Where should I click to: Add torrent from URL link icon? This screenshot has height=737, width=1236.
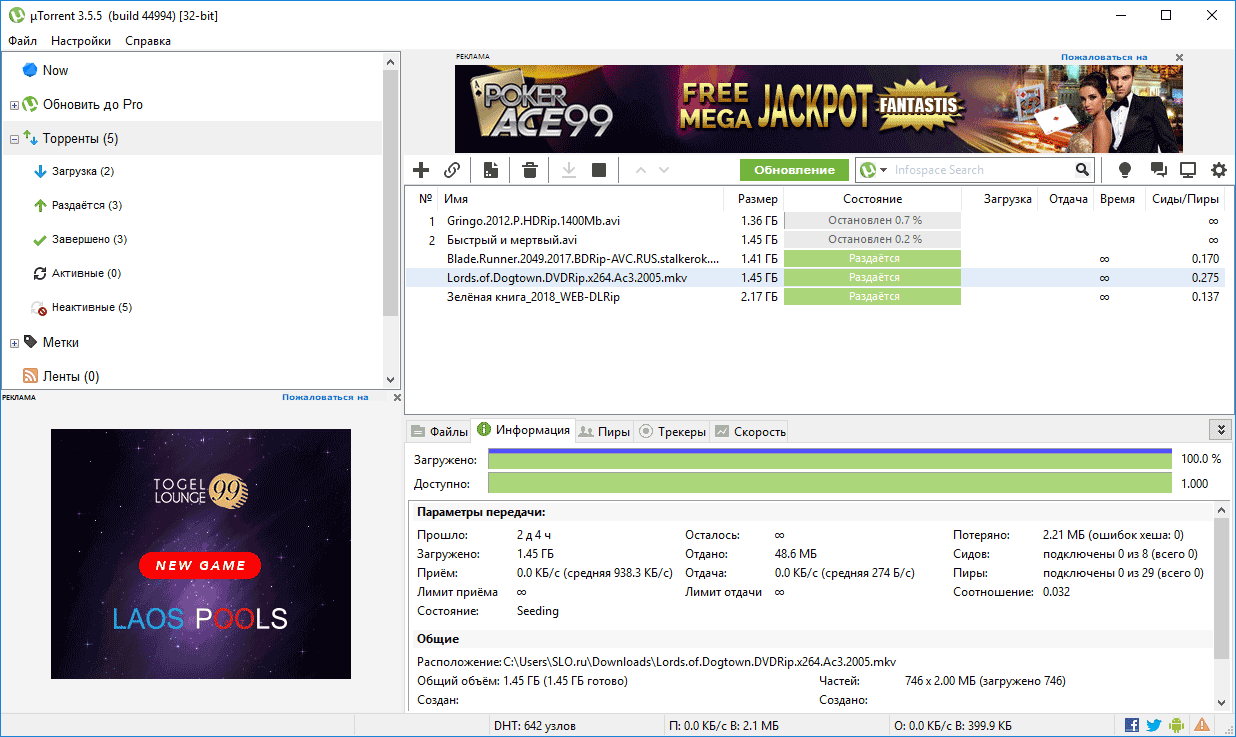click(x=452, y=170)
